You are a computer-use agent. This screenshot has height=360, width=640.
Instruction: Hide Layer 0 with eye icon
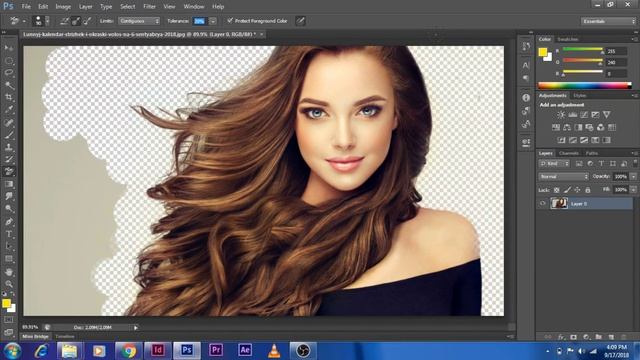pyautogui.click(x=542, y=203)
